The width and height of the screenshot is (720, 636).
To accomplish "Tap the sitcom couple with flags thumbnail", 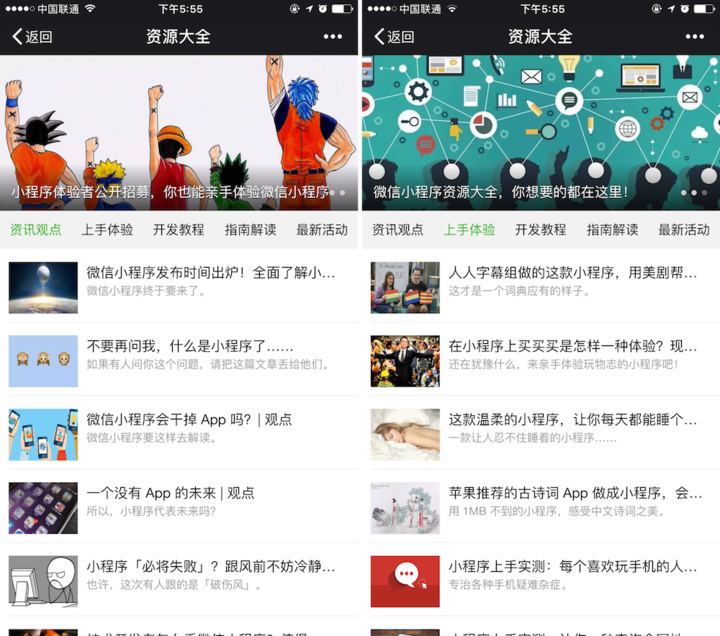I will pyautogui.click(x=405, y=287).
